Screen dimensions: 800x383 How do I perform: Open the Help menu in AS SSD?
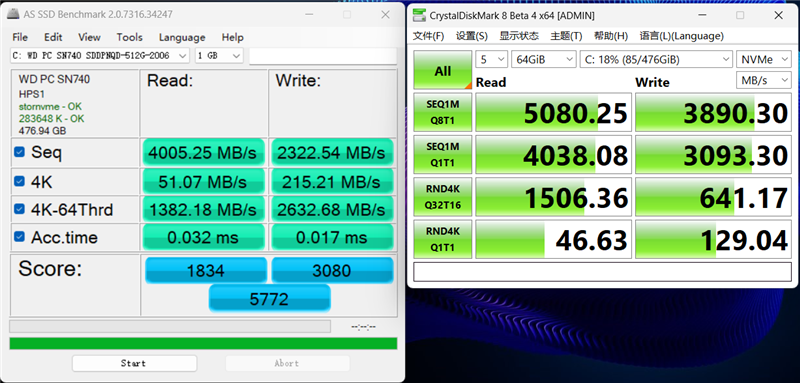point(232,37)
